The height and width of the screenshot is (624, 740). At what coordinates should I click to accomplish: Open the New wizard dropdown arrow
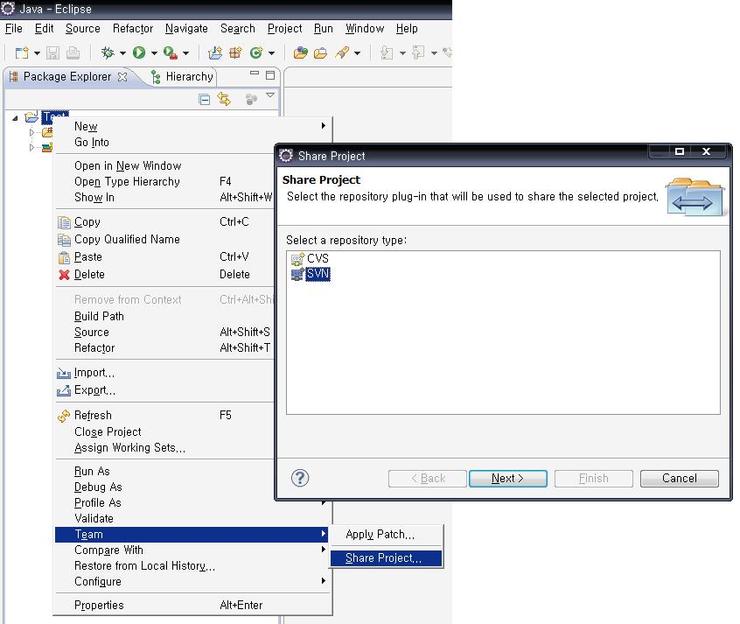coord(37,53)
